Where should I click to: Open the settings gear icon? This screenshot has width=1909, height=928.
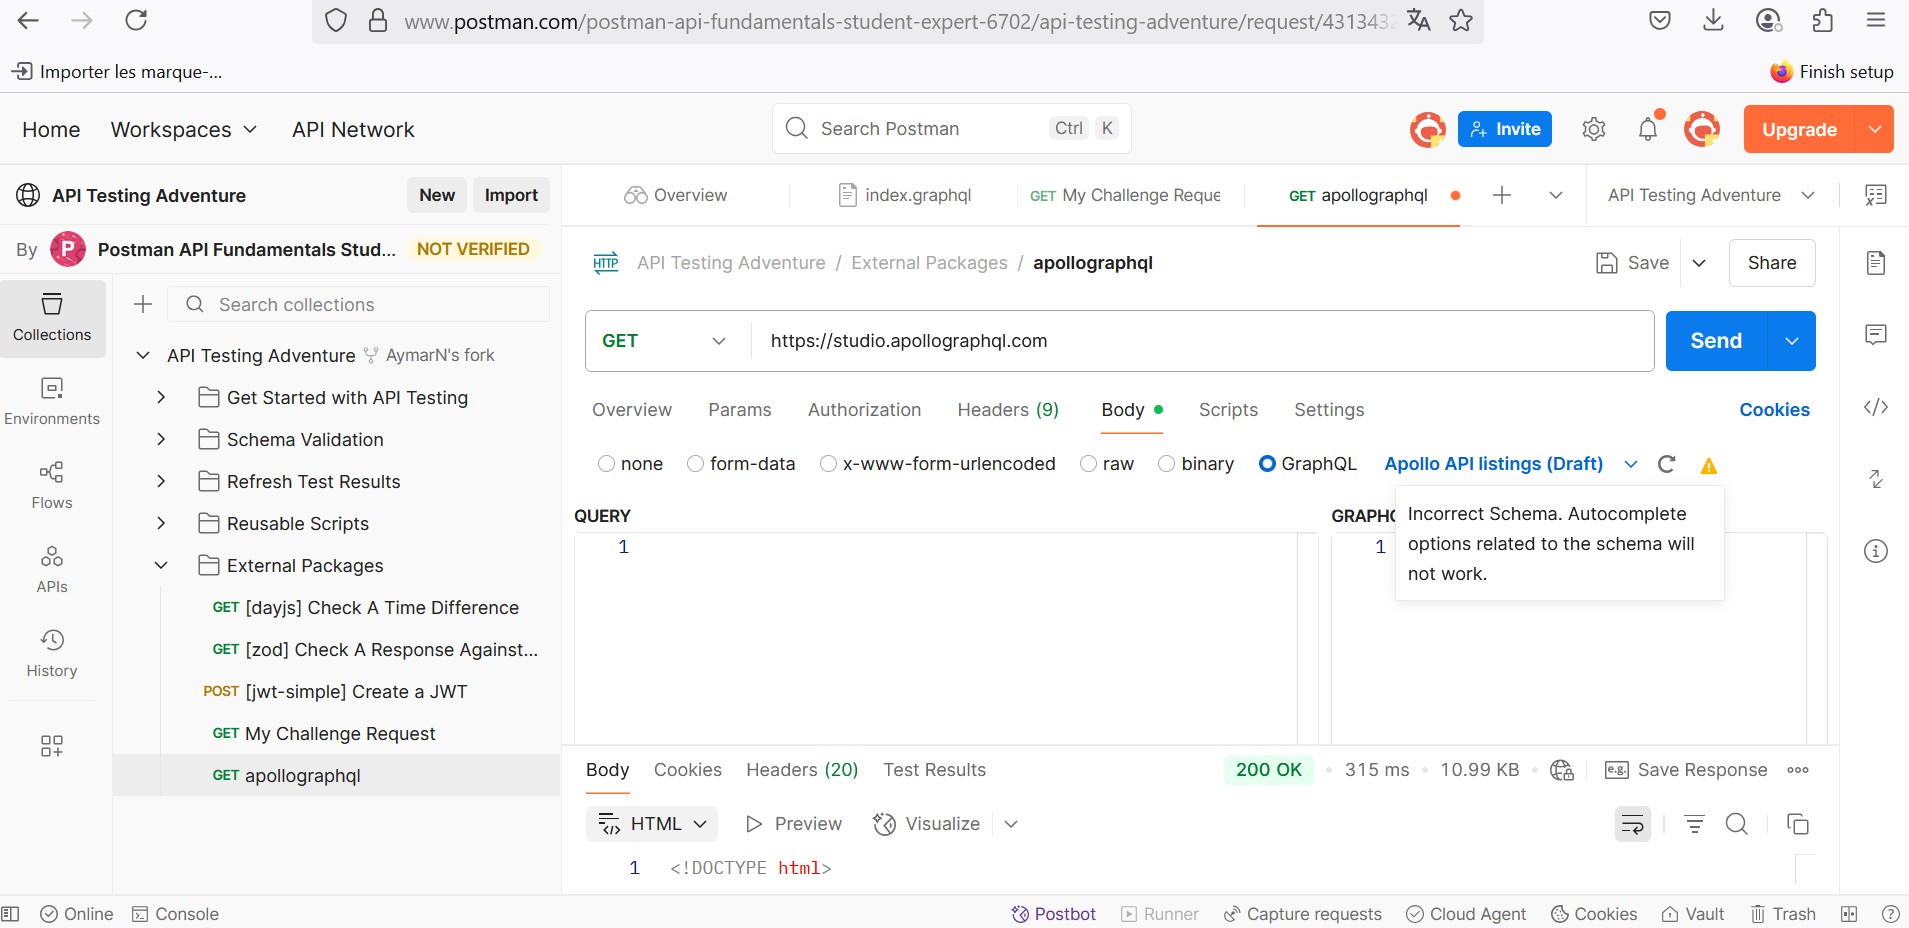(1594, 129)
